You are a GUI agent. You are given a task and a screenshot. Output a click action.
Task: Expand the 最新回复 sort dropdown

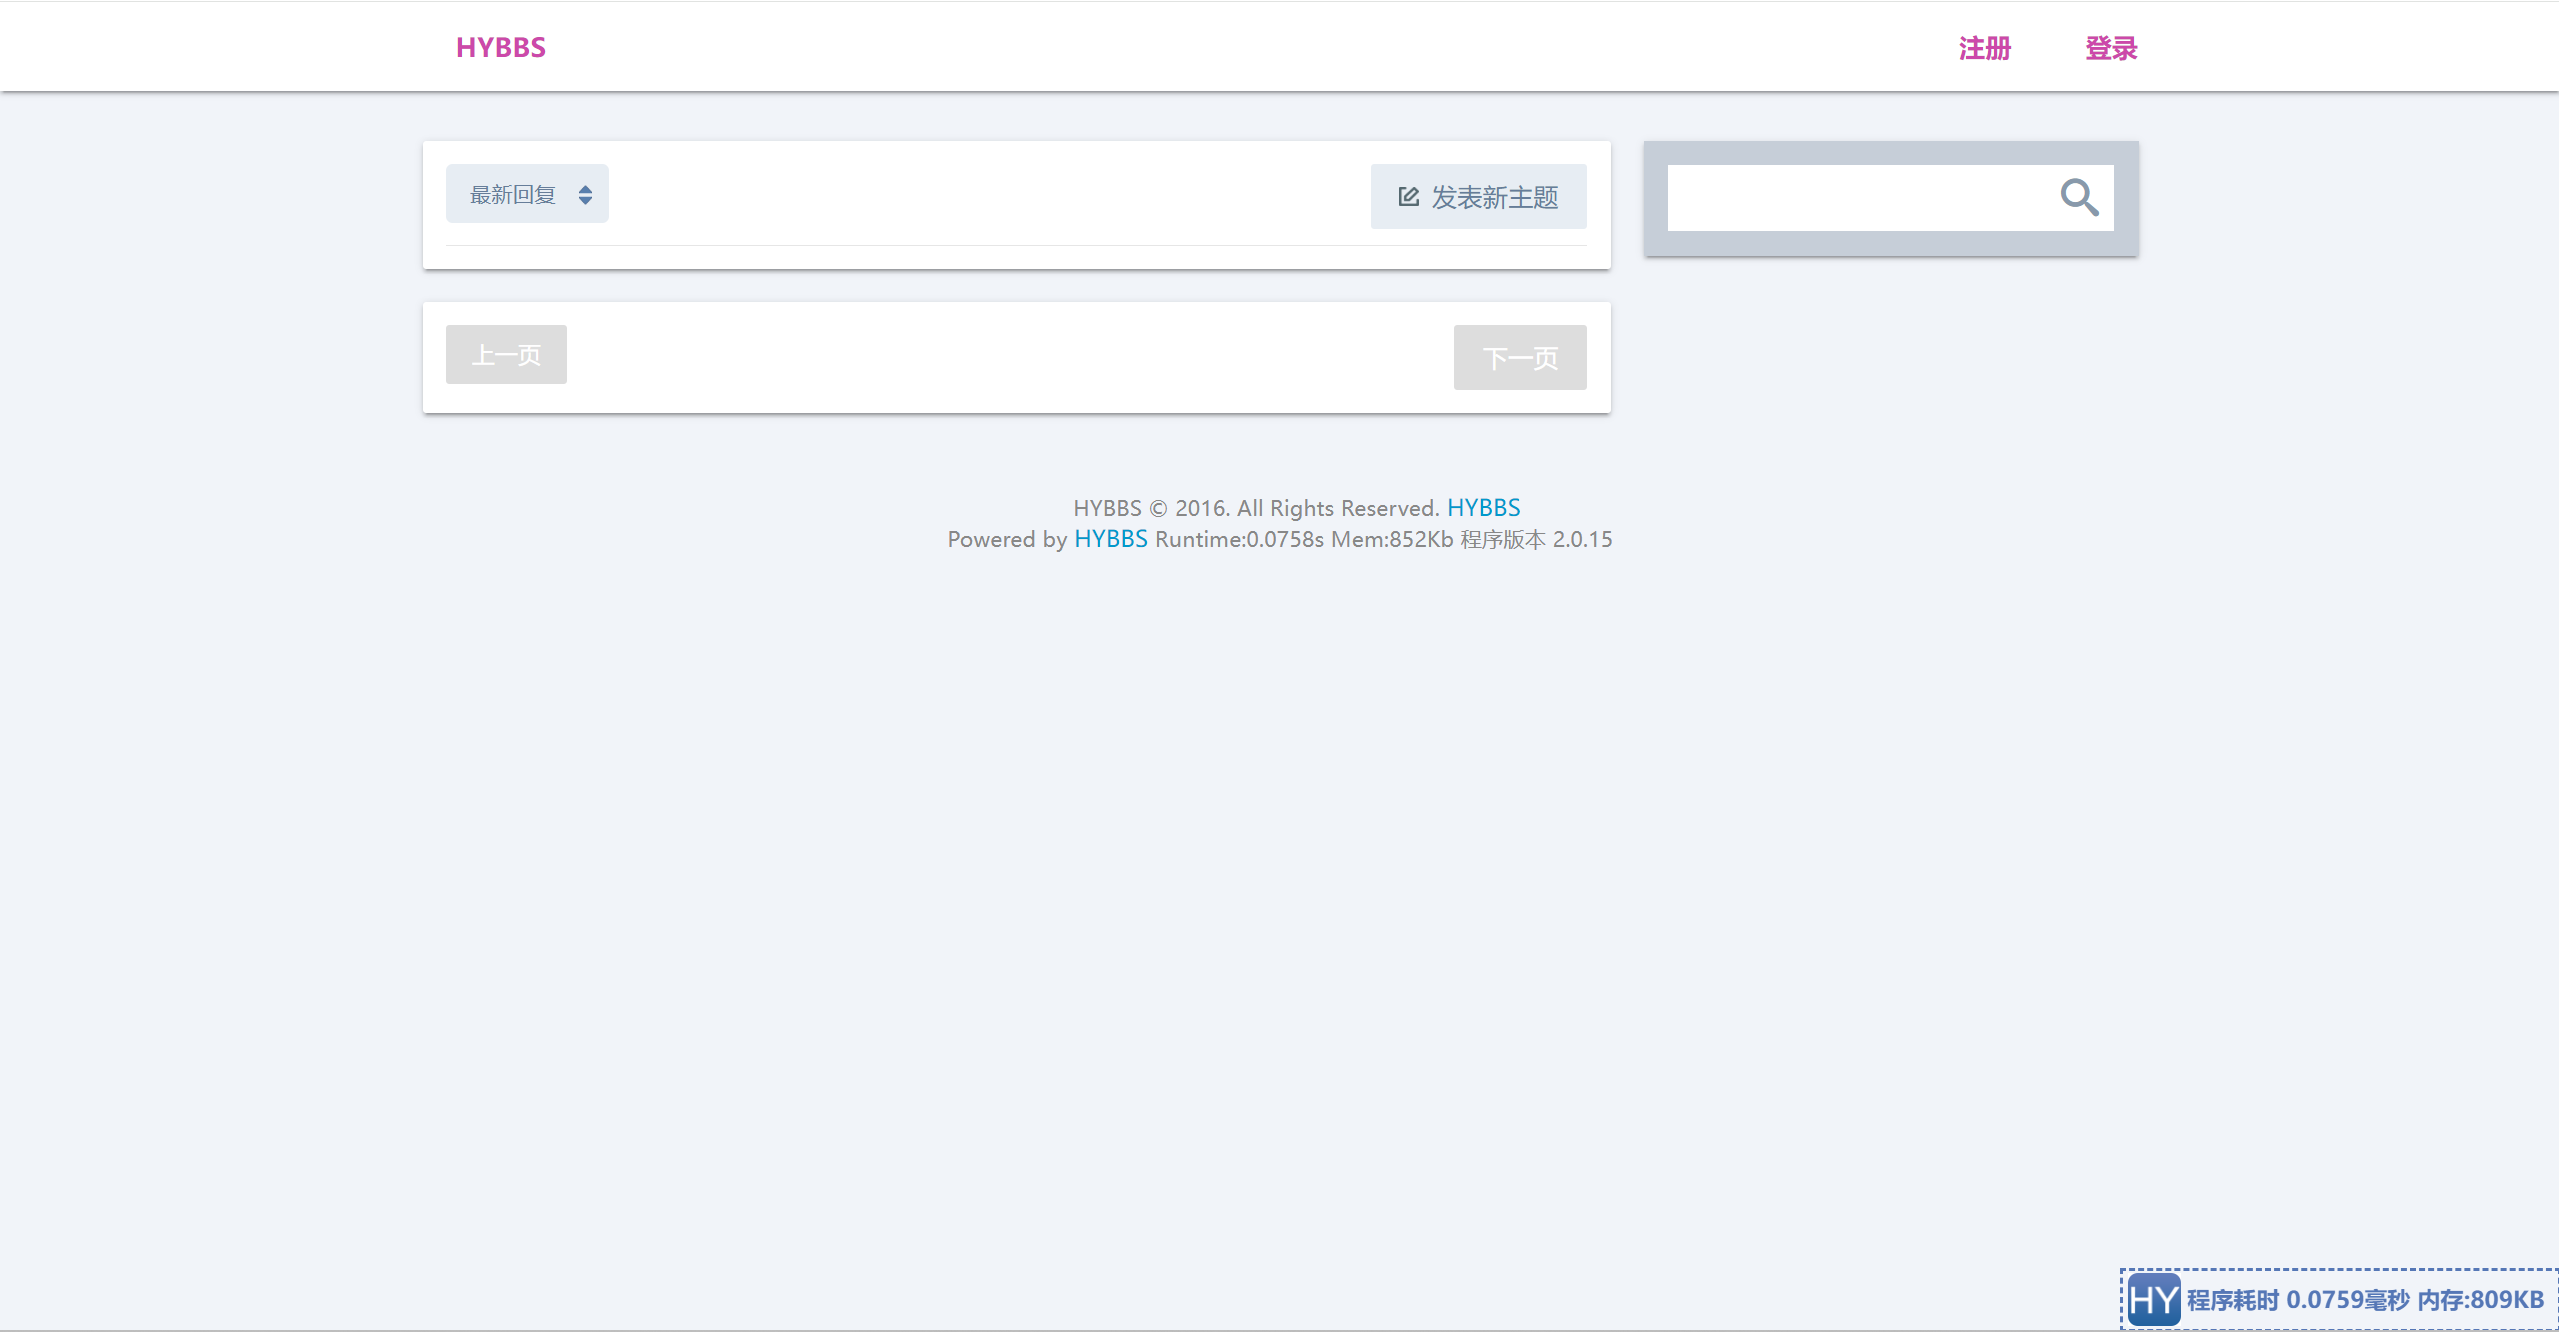pos(527,194)
